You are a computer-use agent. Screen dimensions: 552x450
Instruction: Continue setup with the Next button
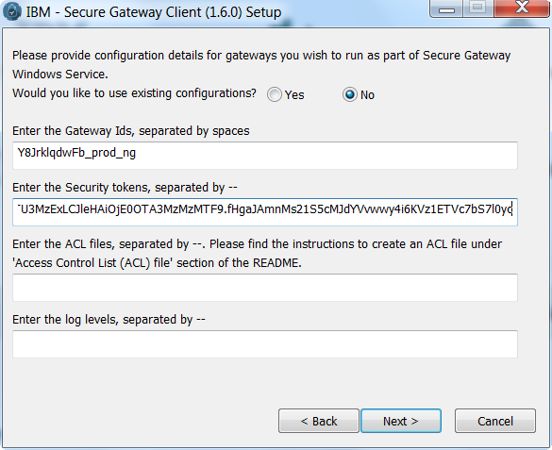[x=401, y=421]
